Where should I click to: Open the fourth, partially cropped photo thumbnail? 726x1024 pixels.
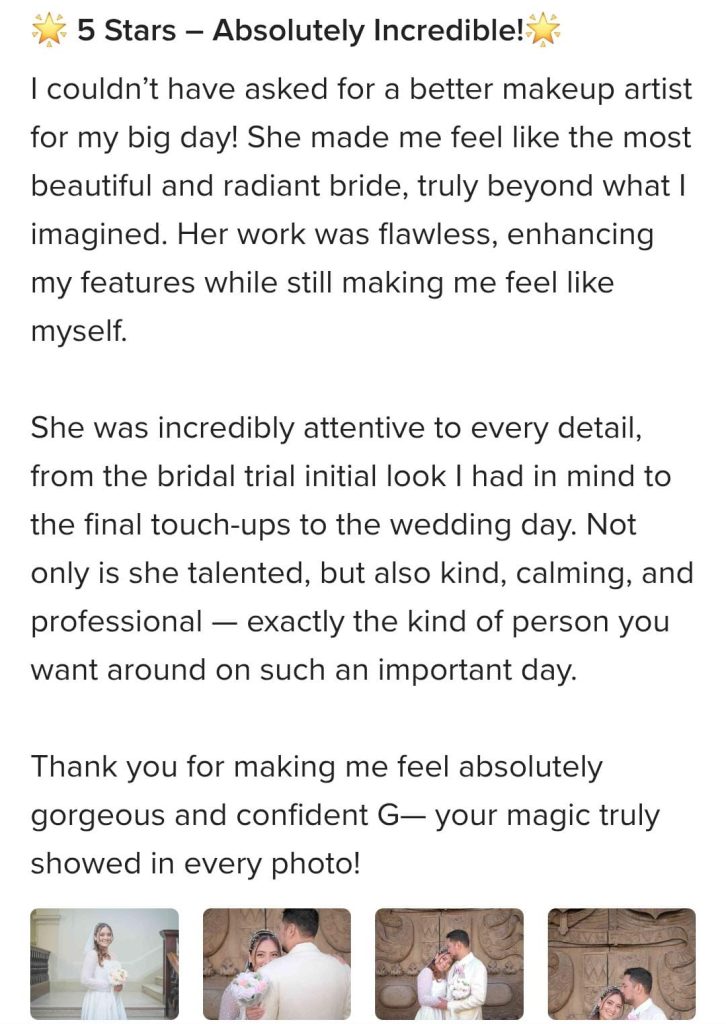(x=621, y=963)
